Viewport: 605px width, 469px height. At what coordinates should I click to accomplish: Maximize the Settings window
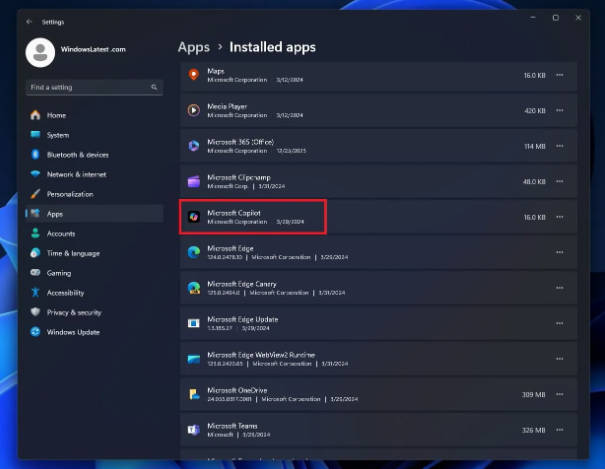(x=556, y=18)
